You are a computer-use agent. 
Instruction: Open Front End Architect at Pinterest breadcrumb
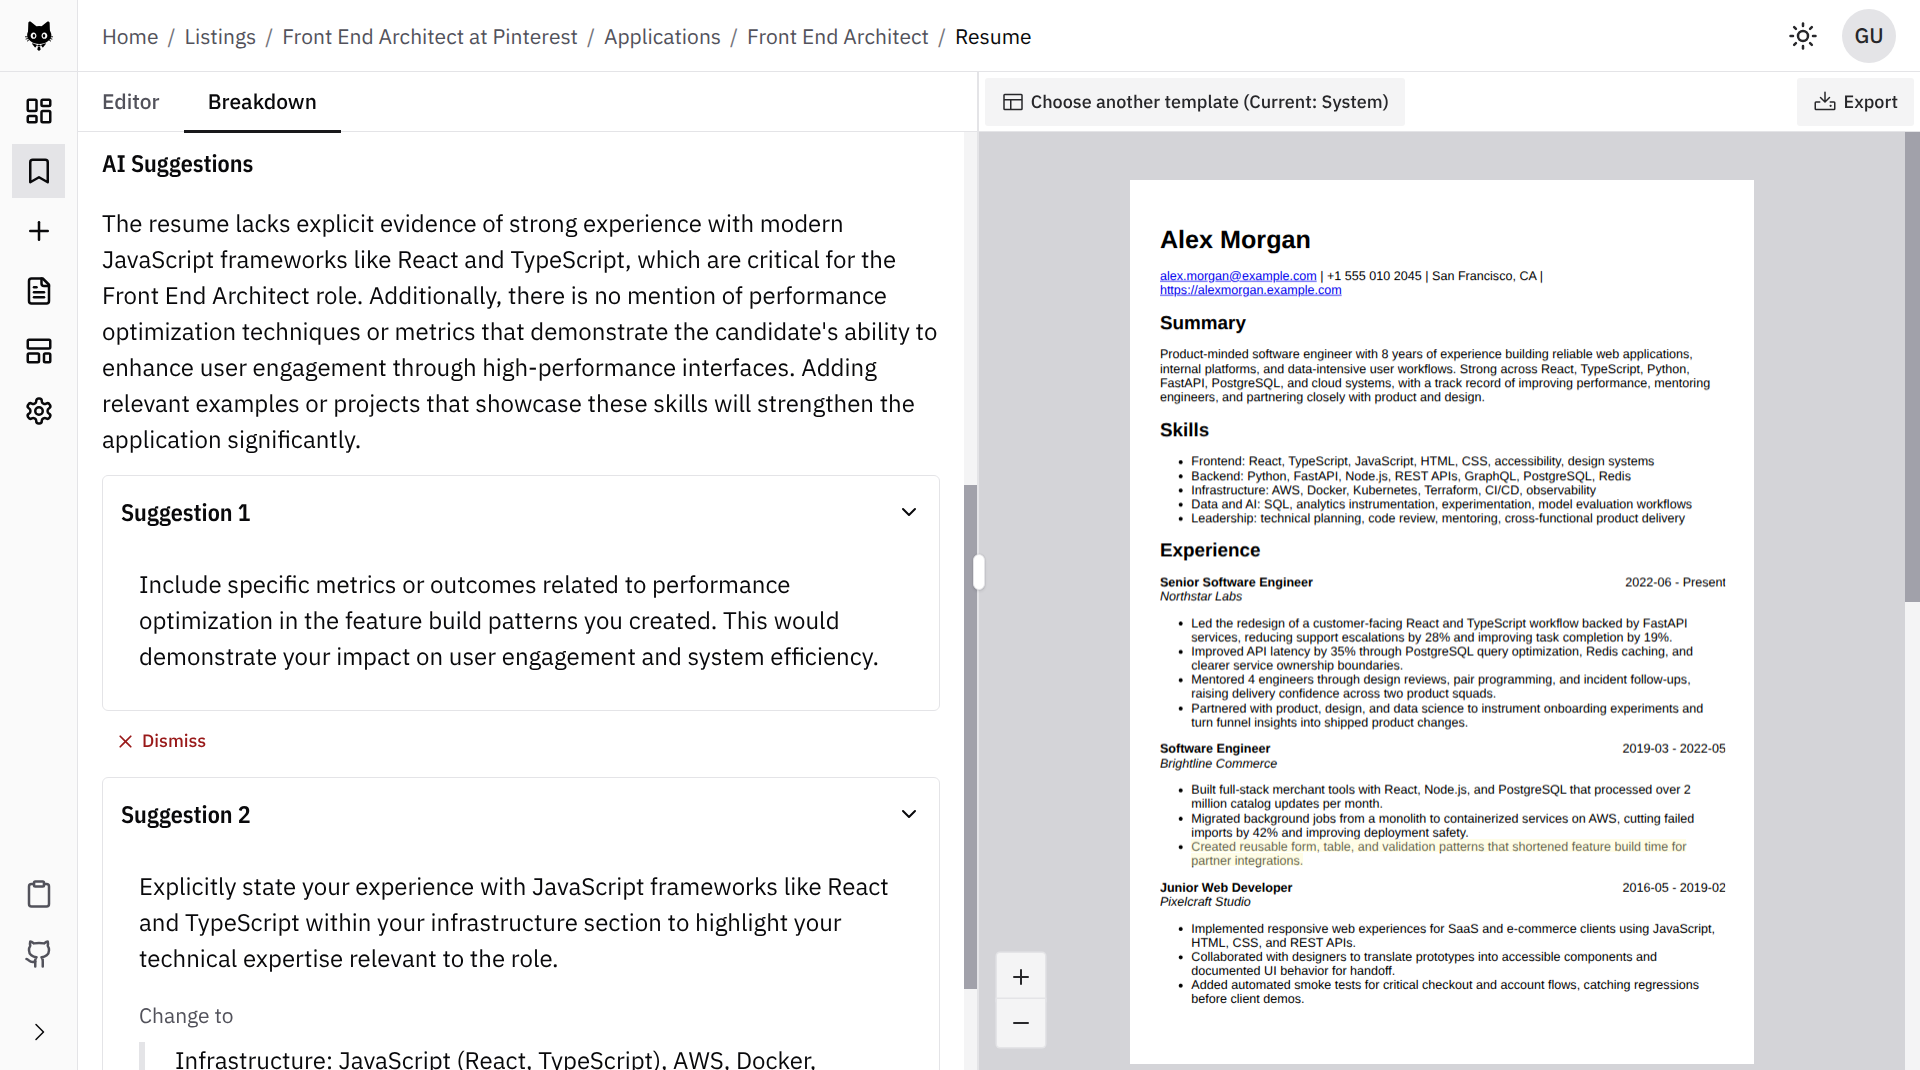430,37
